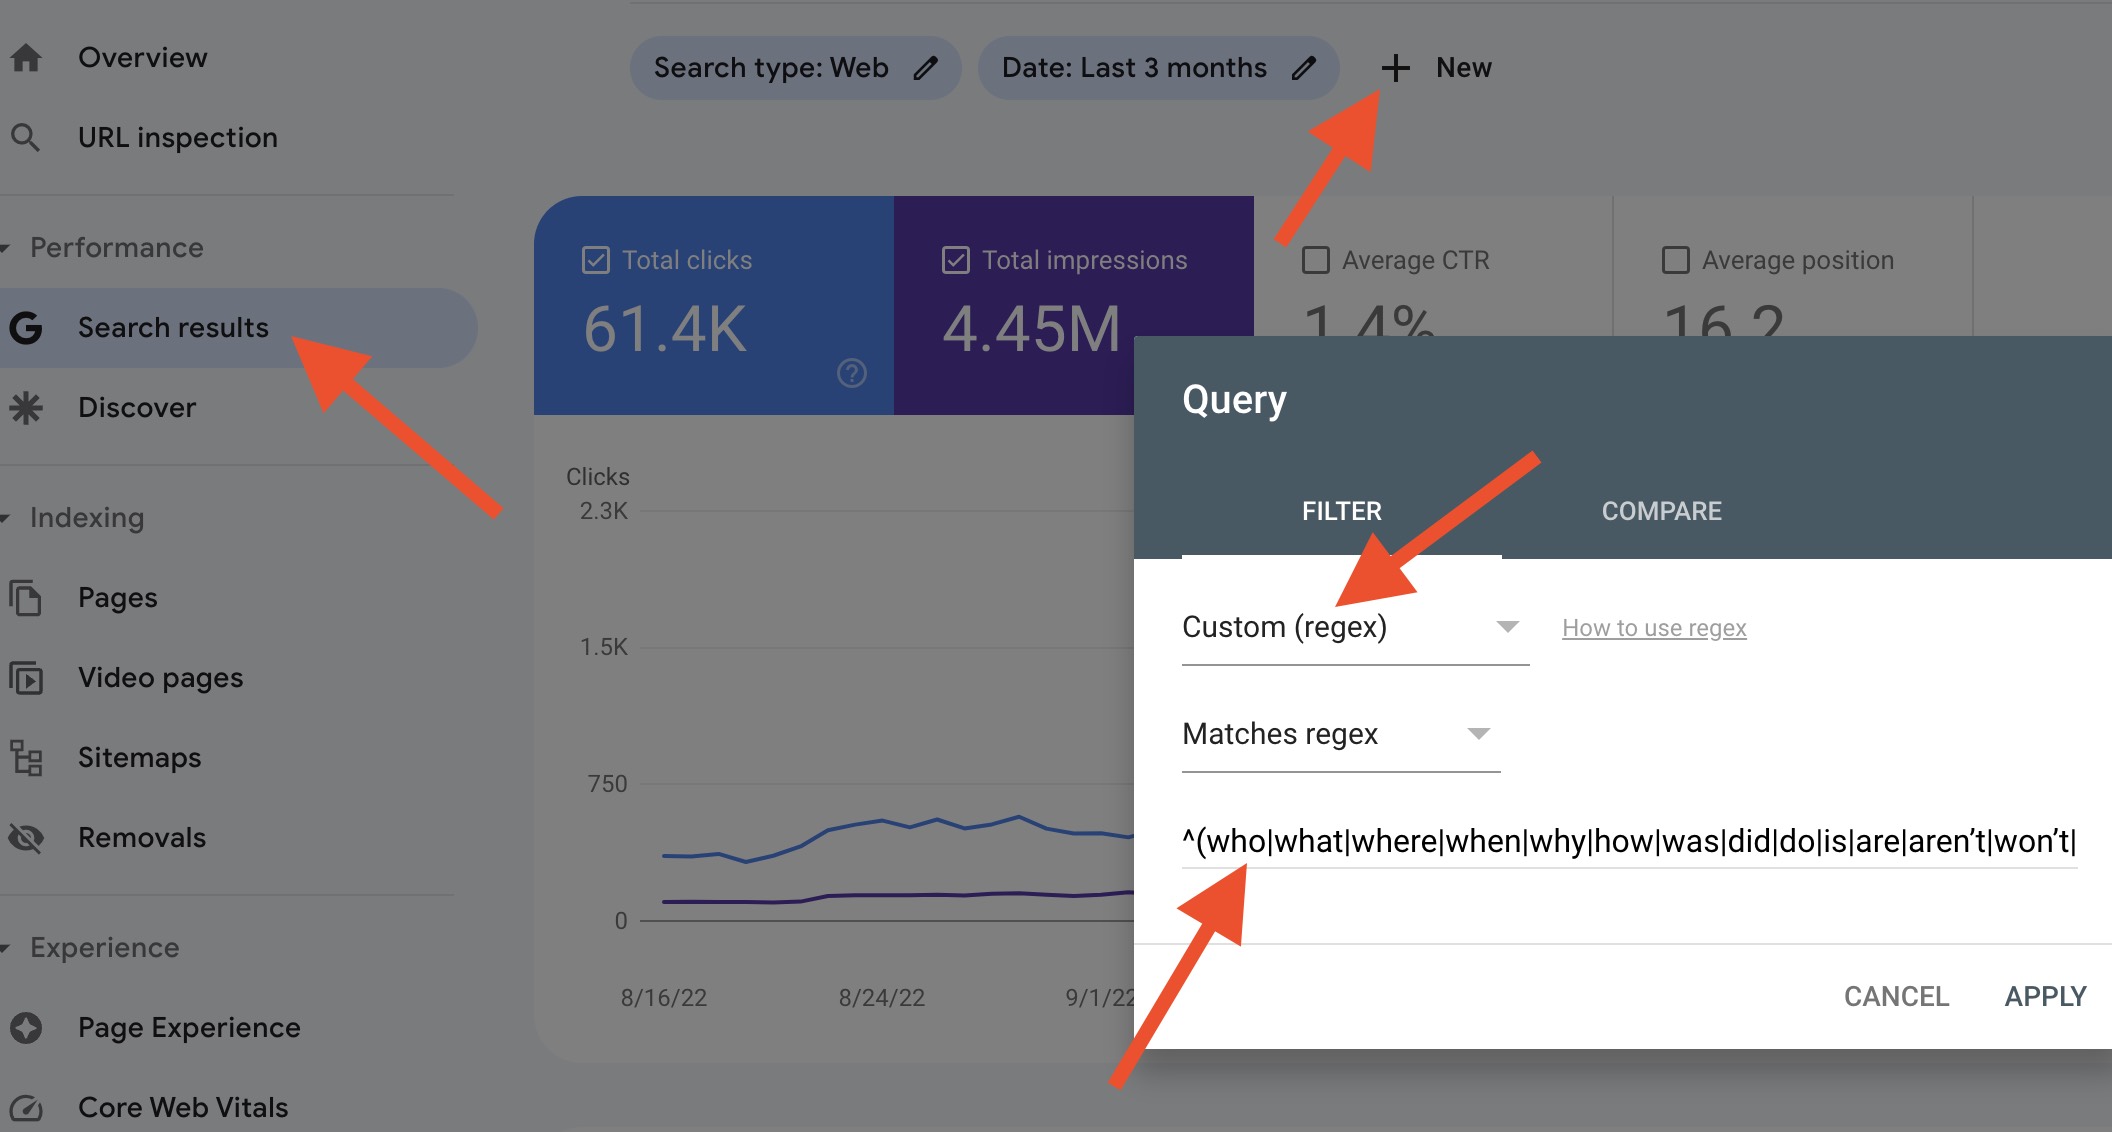Click the New filter button
This screenshot has width=2112, height=1132.
tap(1437, 66)
